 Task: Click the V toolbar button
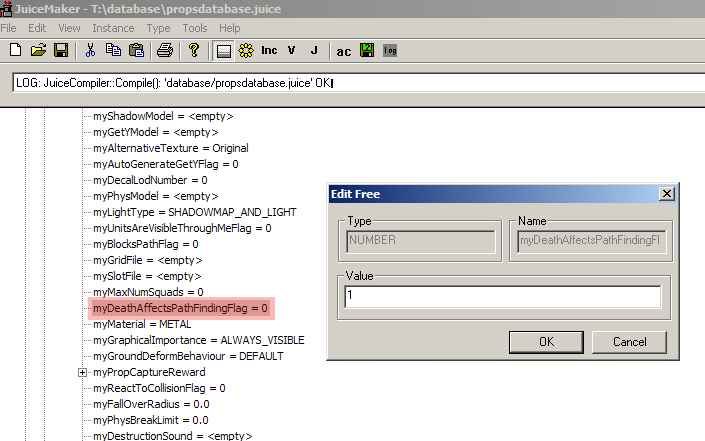click(x=291, y=50)
